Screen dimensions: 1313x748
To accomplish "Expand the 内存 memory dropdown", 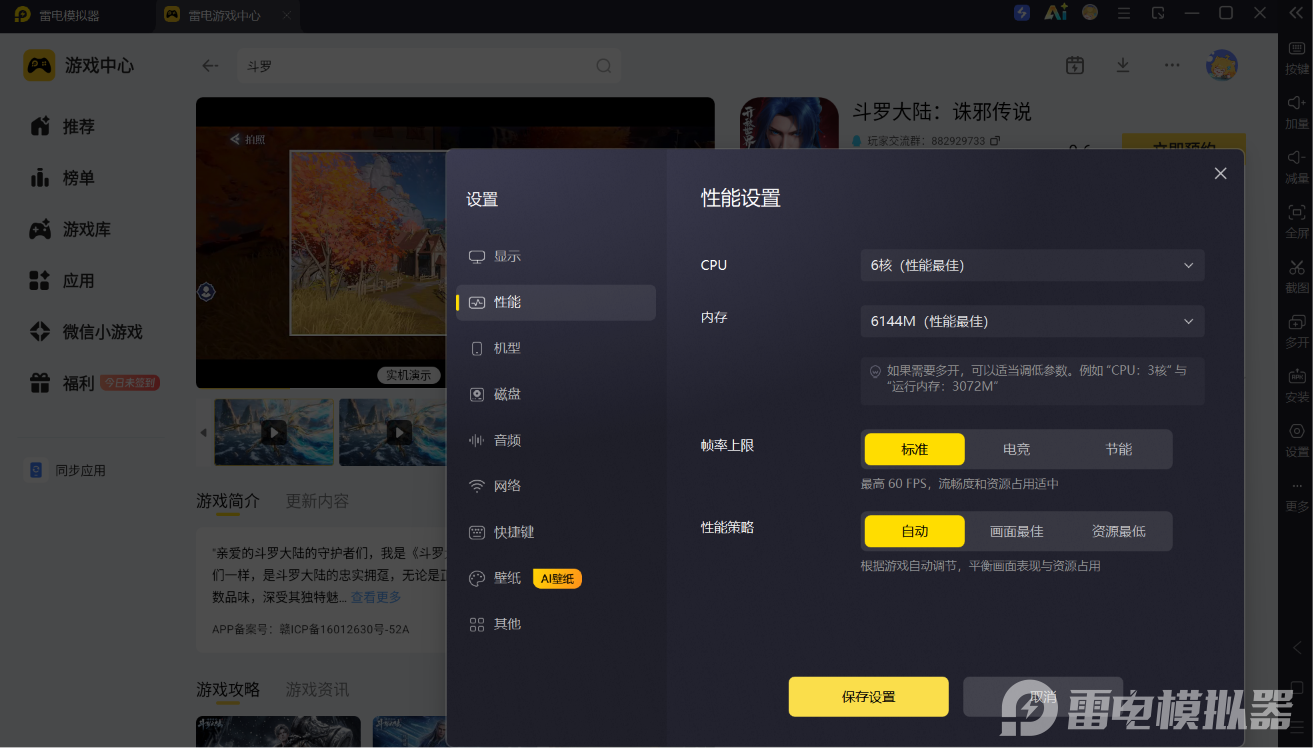I will pyautogui.click(x=1032, y=322).
